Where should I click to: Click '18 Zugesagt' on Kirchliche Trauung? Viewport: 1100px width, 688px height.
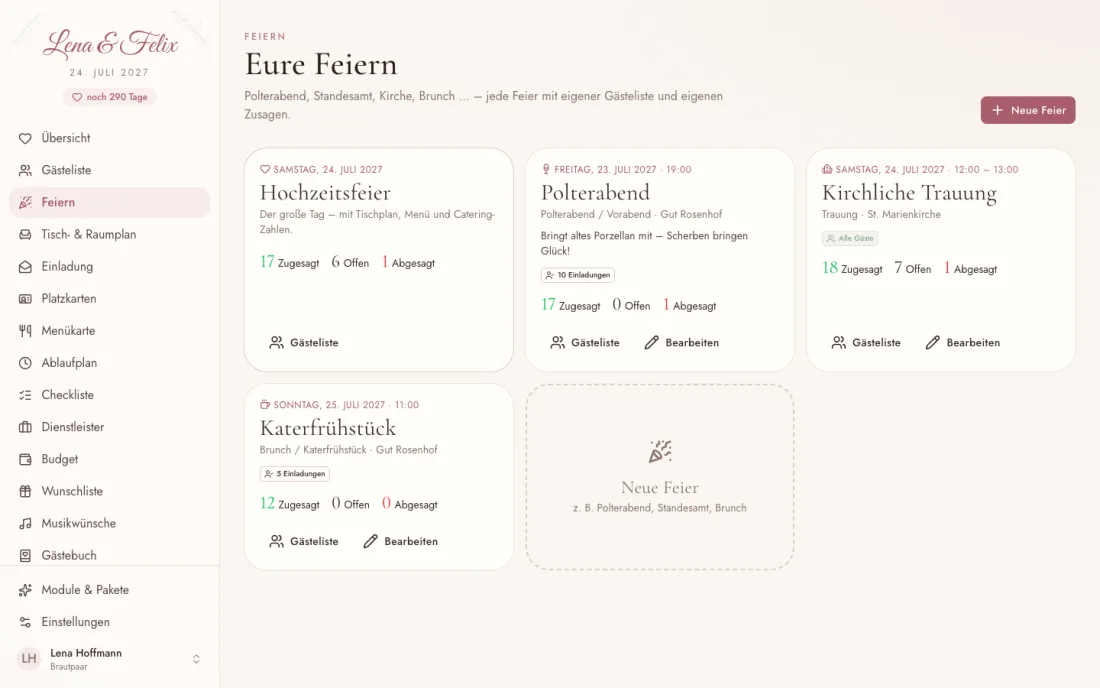[852, 269]
